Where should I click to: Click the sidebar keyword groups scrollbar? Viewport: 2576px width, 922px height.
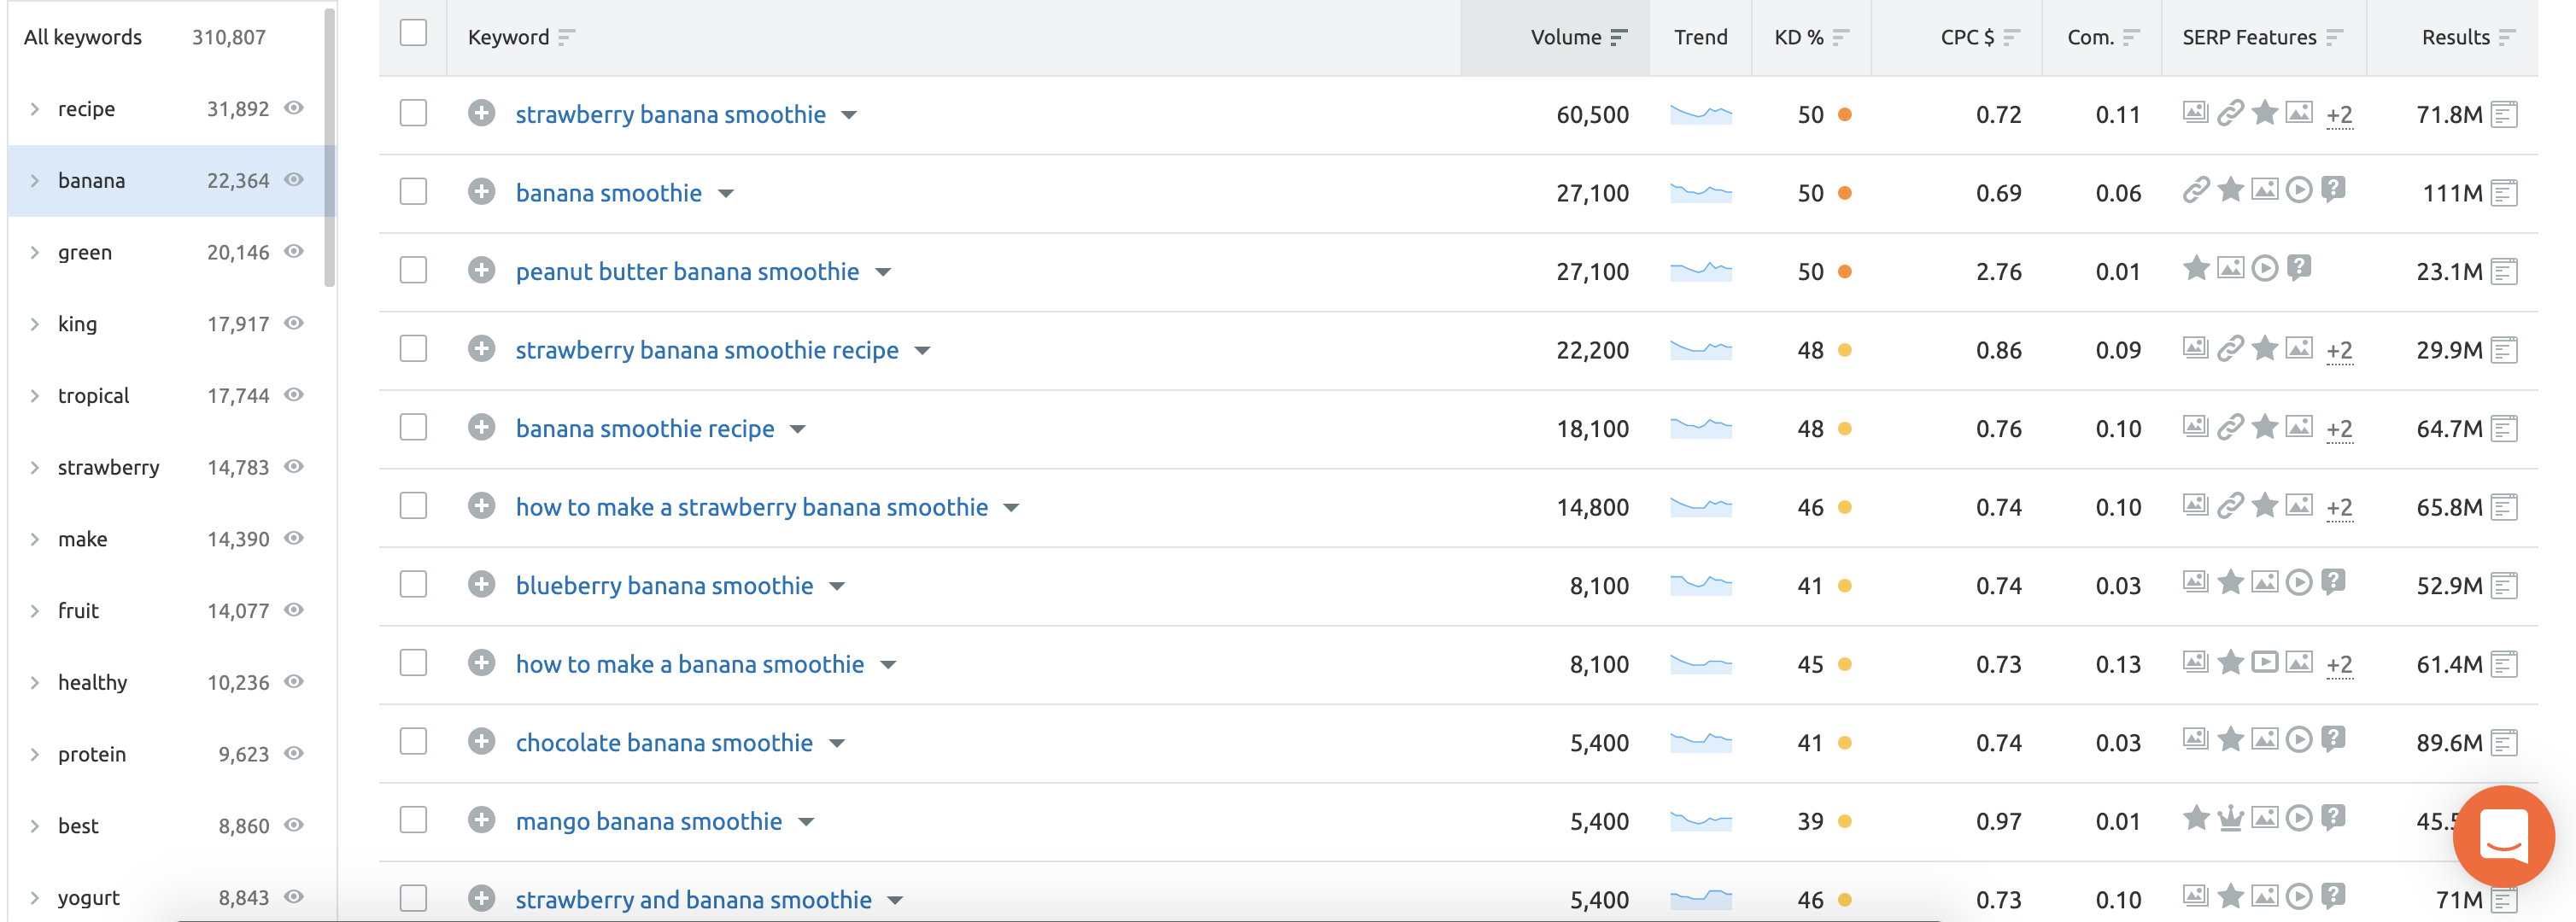(329, 147)
